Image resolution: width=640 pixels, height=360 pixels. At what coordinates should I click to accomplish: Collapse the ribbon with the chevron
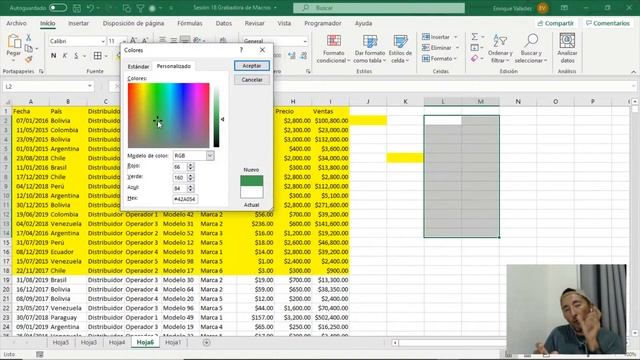point(633,72)
